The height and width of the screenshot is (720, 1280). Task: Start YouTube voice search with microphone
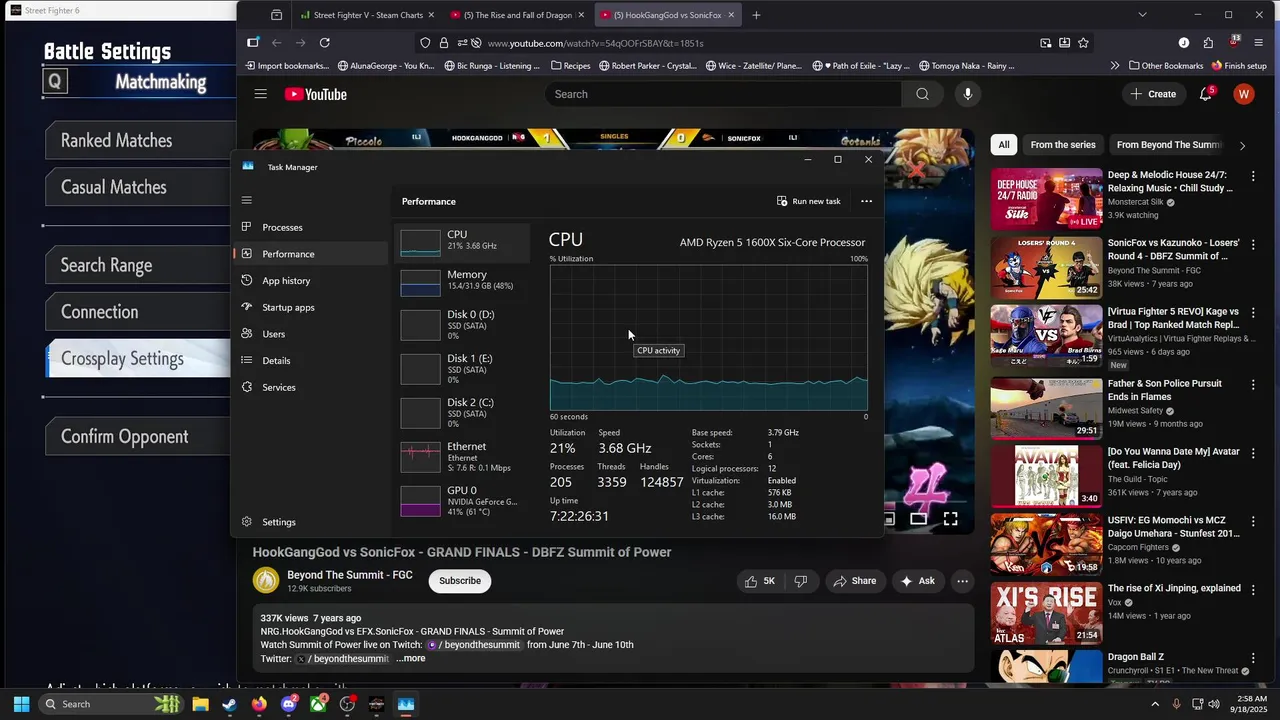click(x=967, y=94)
